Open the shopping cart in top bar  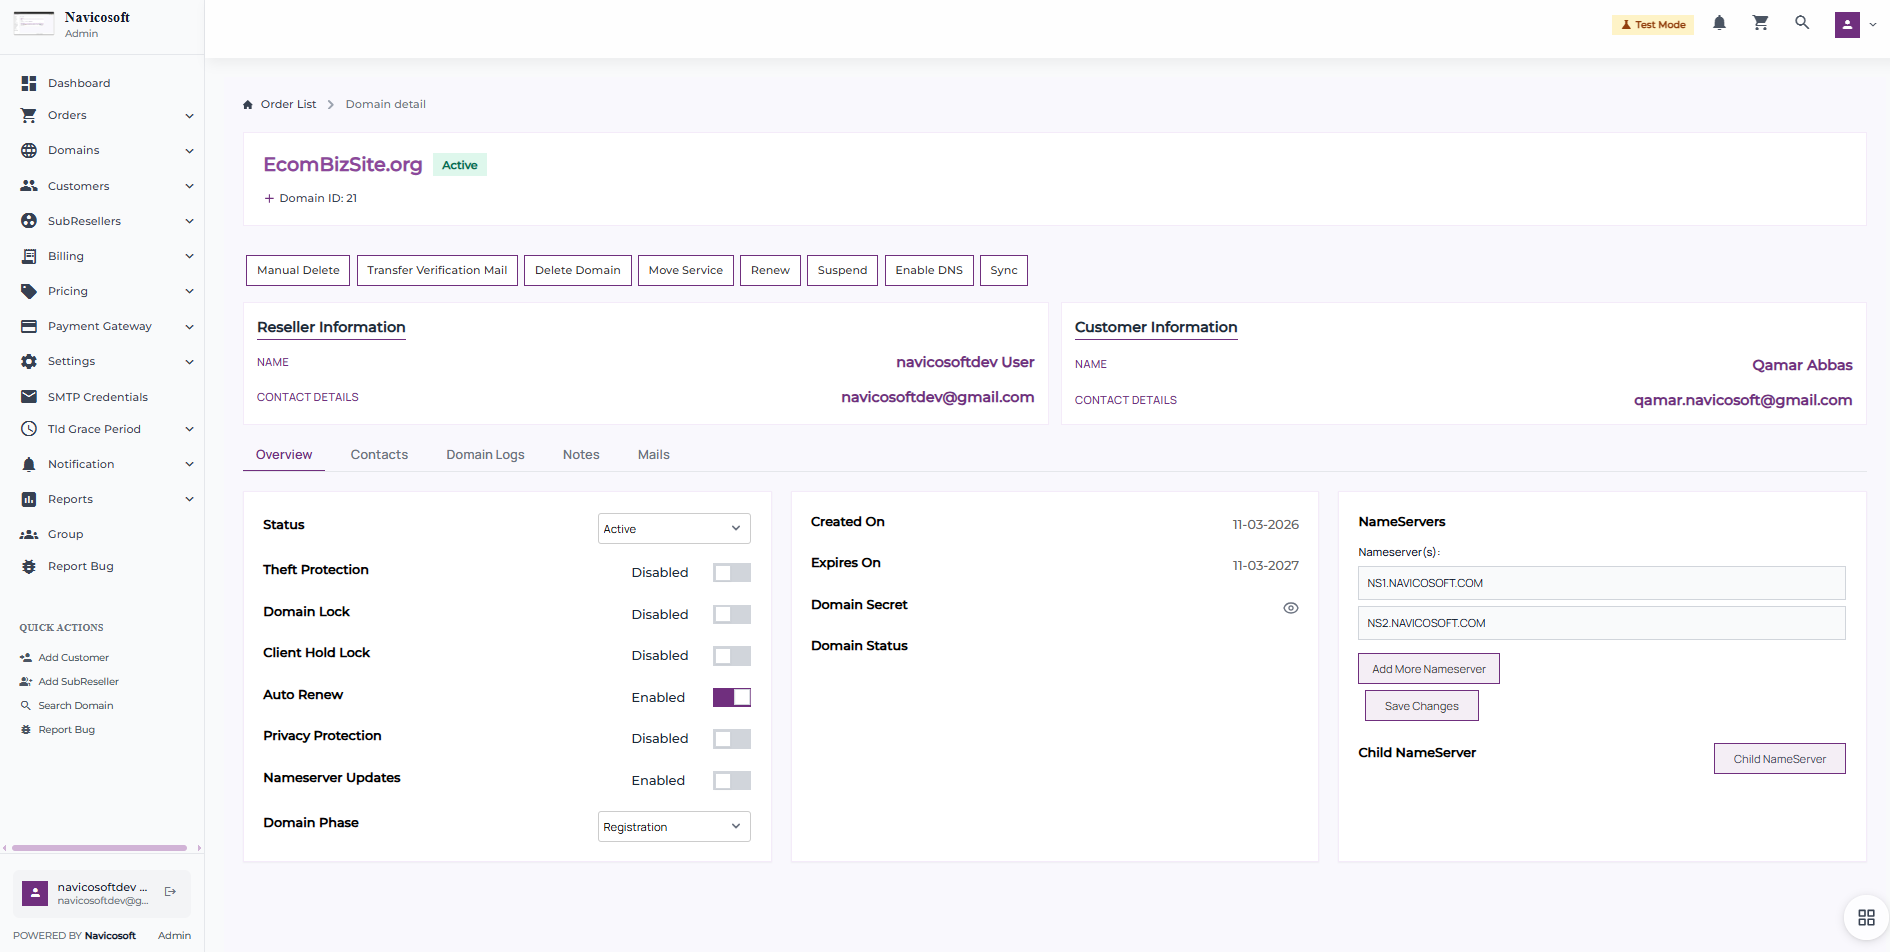click(x=1761, y=23)
